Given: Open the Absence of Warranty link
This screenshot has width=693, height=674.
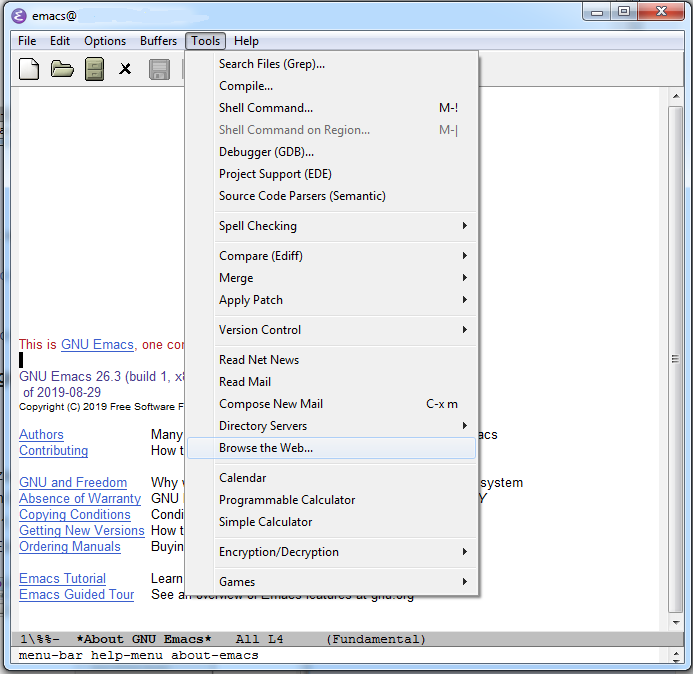Looking at the screenshot, I should pos(80,499).
